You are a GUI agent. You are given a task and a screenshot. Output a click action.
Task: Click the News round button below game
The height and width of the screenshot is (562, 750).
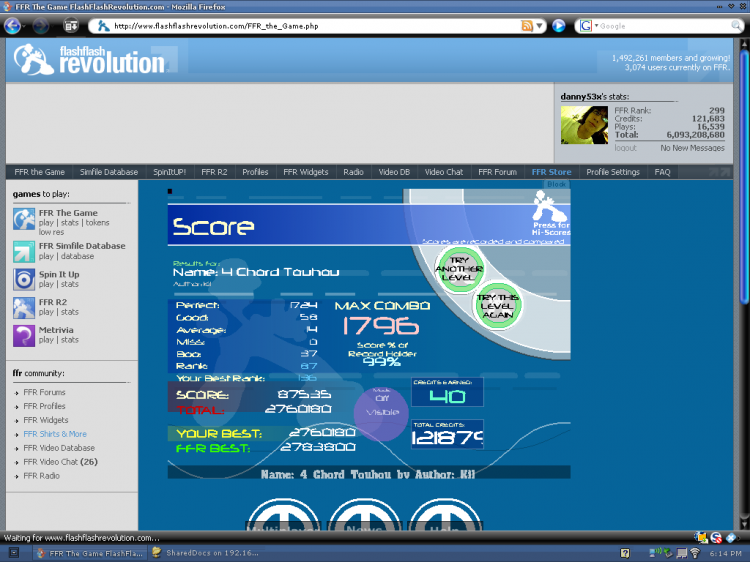tap(364, 516)
